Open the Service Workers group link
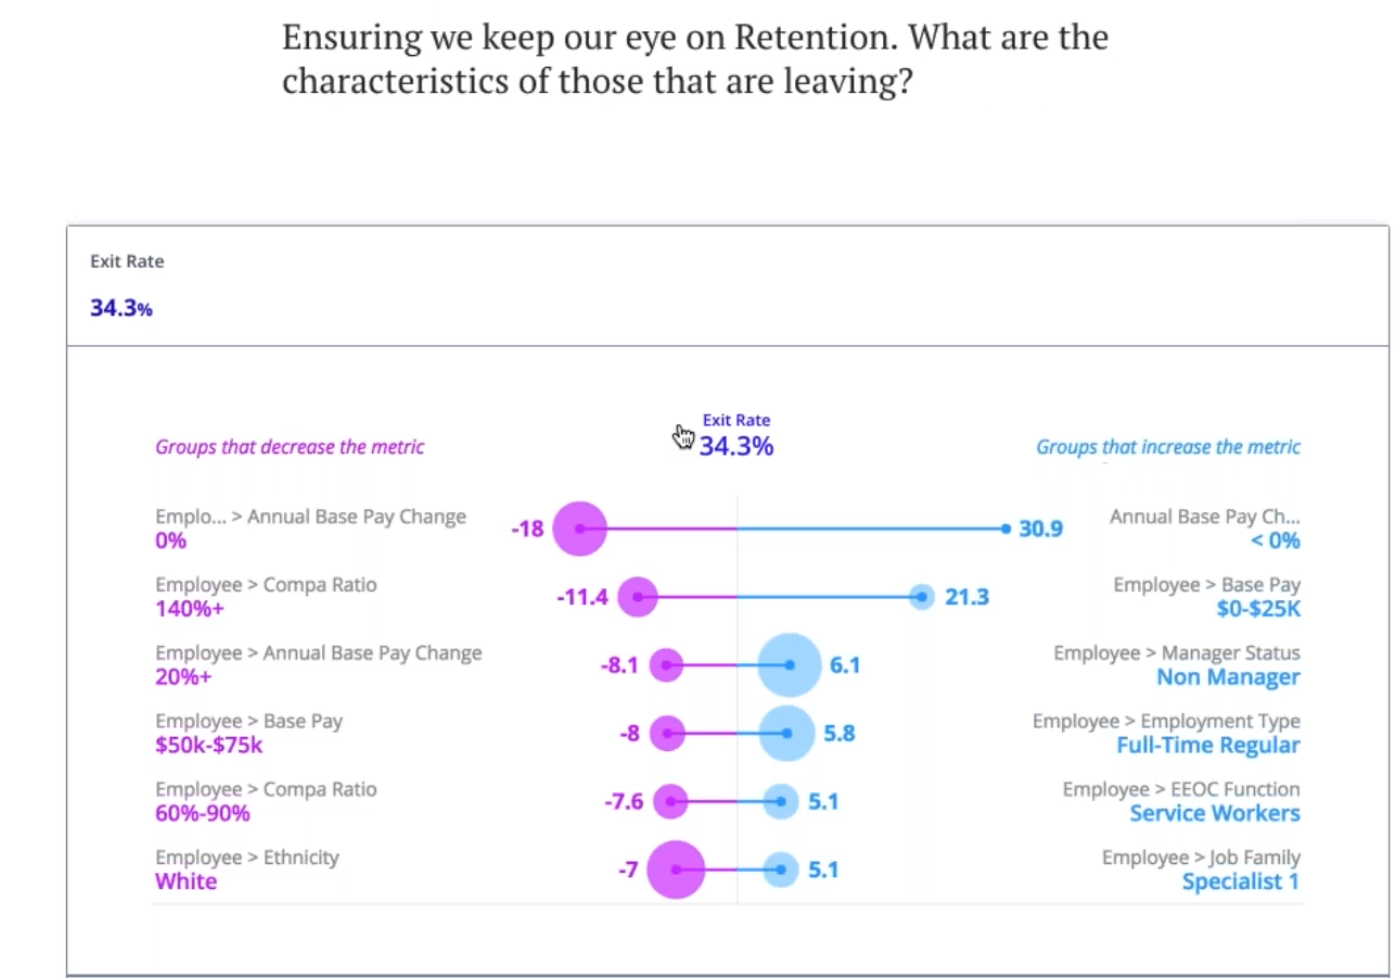Viewport: 1400px width, 978px height. [x=1215, y=813]
